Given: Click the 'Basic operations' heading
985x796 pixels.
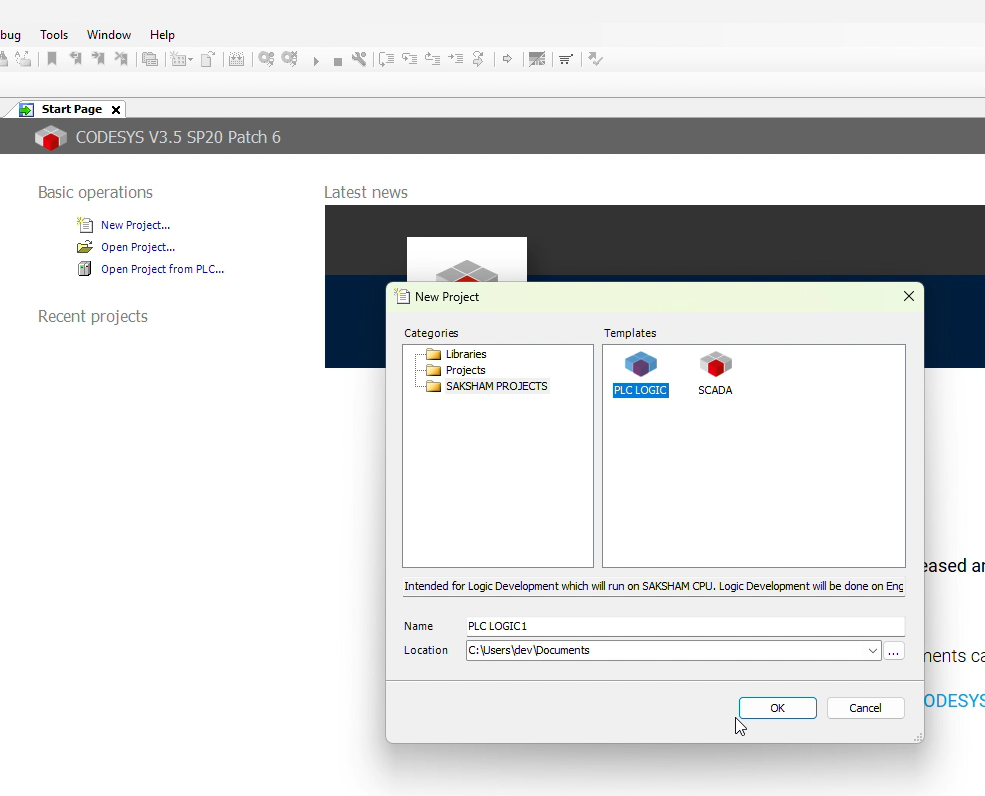Looking at the screenshot, I should 95,192.
